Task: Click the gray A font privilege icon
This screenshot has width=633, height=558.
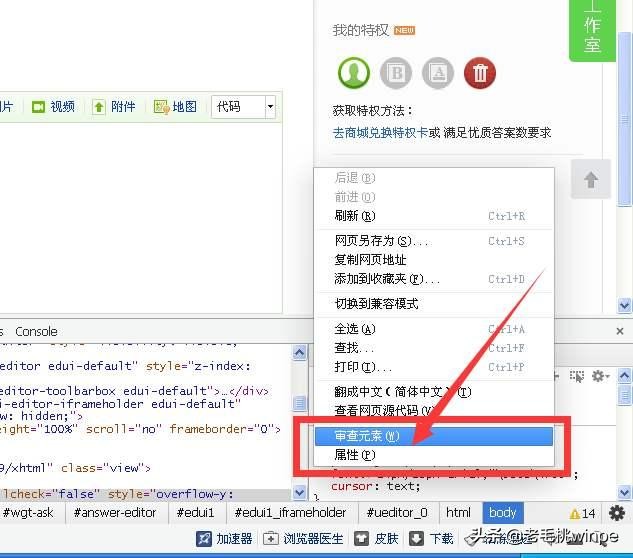Action: tap(438, 73)
